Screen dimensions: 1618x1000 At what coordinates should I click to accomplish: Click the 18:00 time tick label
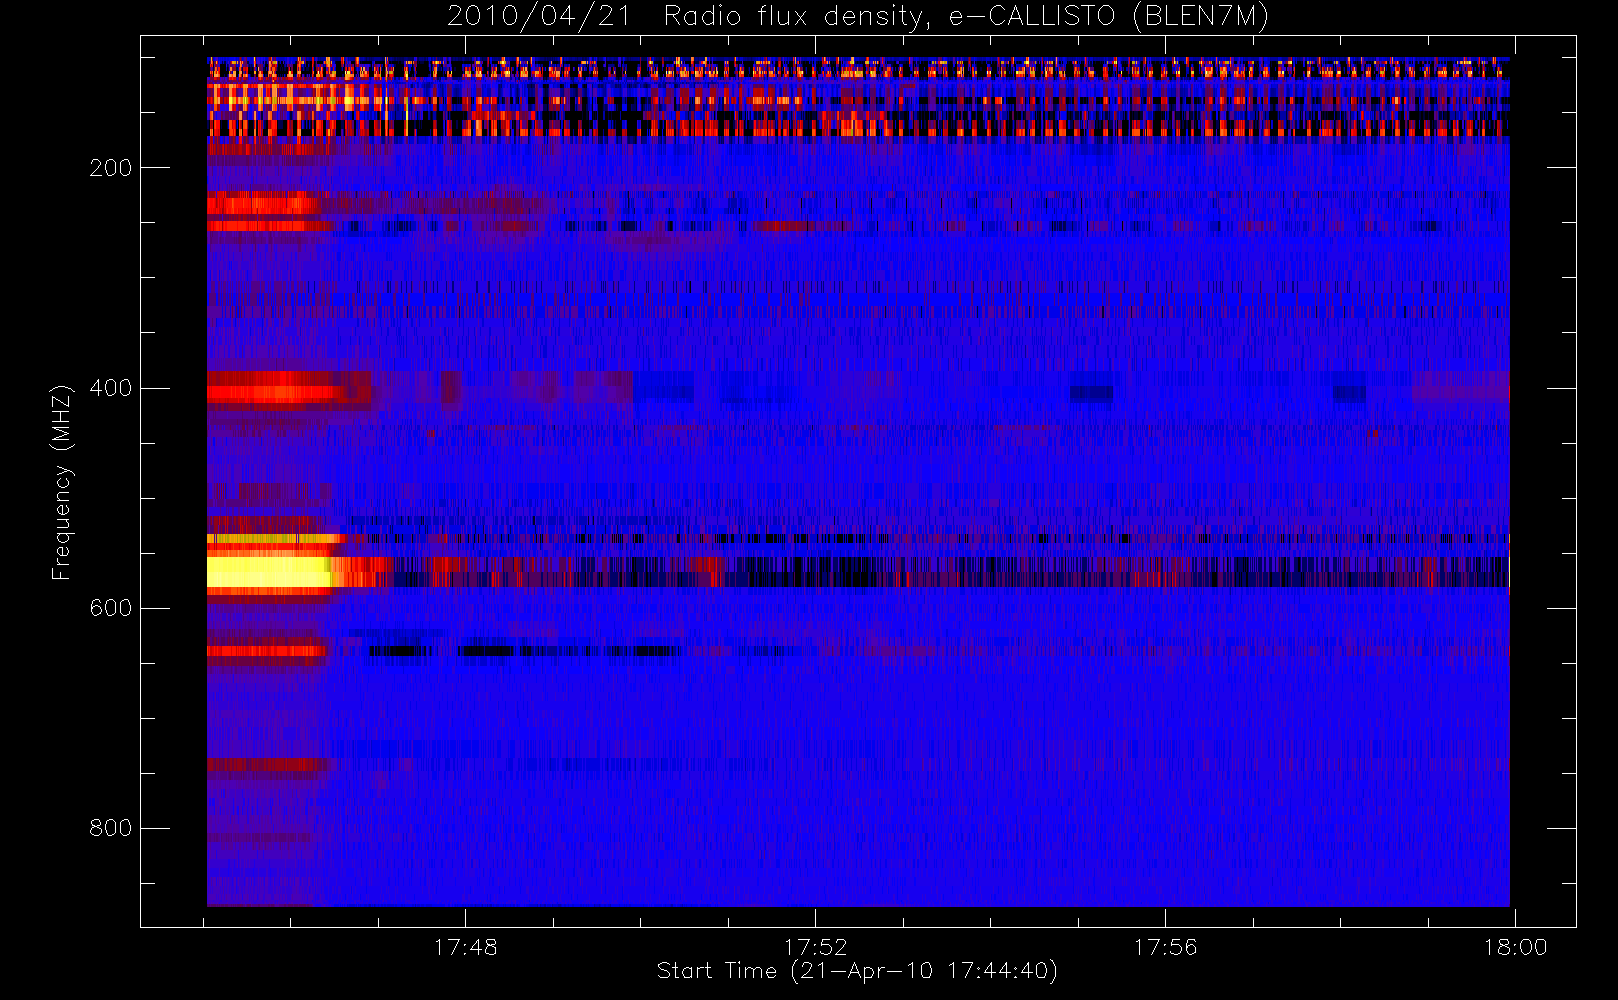pos(1515,947)
